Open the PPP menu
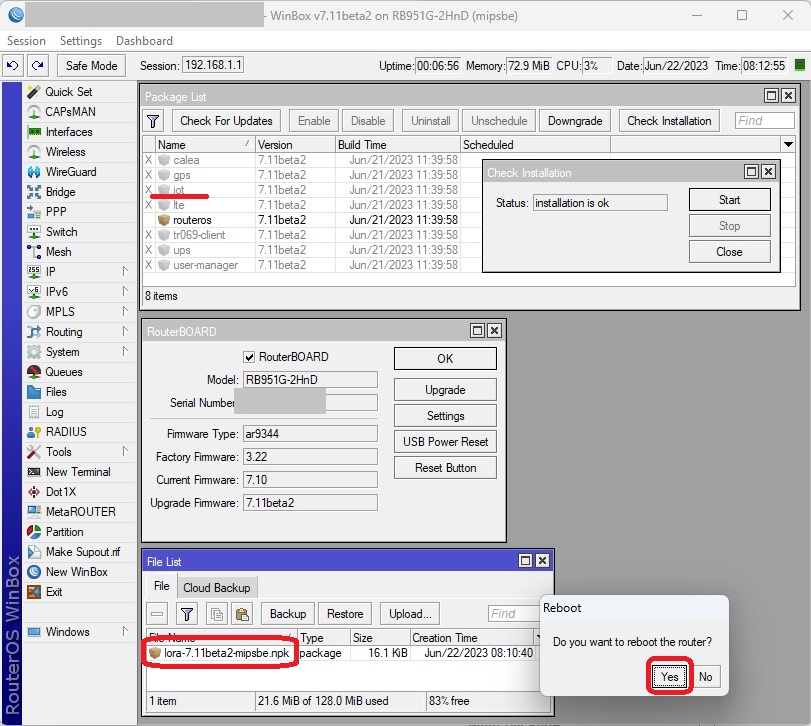Screen dimensions: 811x726 pyautogui.click(x=56, y=212)
